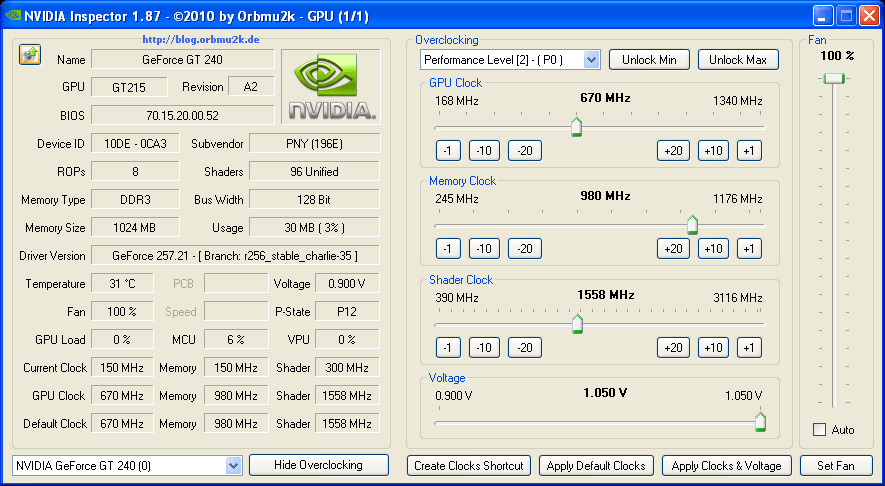
Task: Click the Usage field 30 MB ( 3% )
Action: [x=314, y=227]
